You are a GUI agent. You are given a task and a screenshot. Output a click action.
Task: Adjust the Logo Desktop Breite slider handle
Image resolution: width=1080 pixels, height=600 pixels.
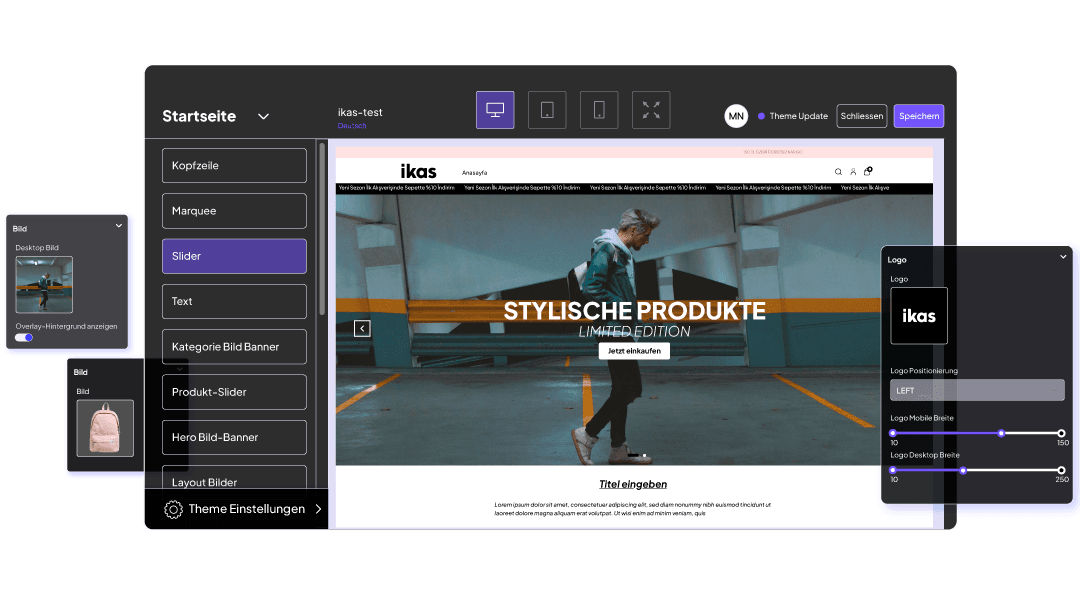pyautogui.click(x=963, y=470)
